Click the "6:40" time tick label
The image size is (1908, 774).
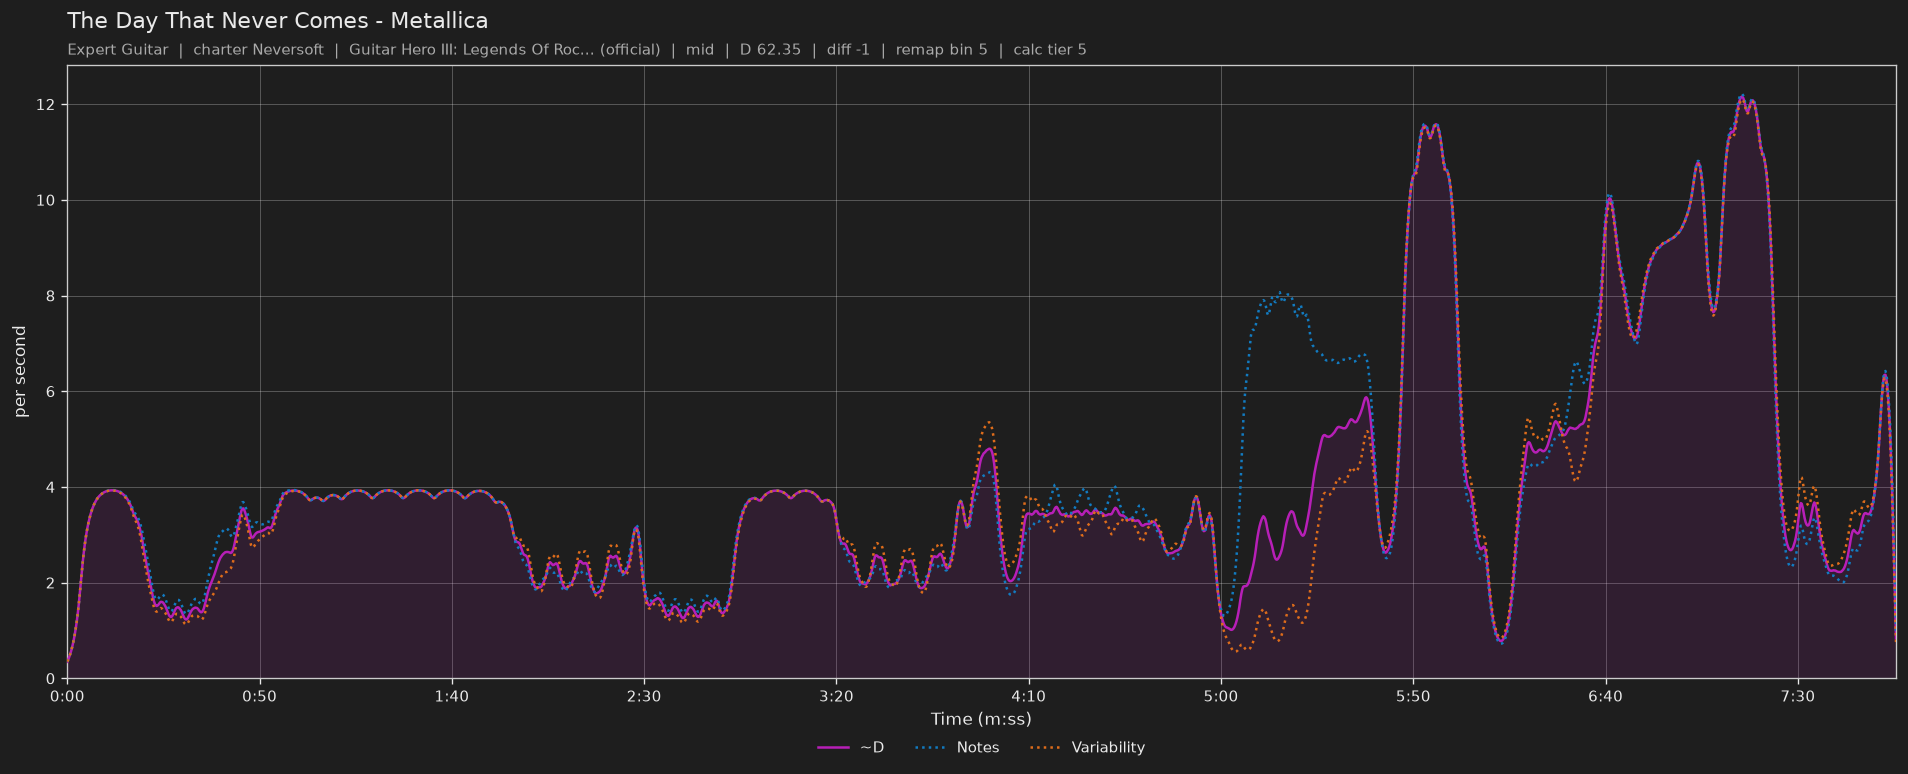(1606, 696)
